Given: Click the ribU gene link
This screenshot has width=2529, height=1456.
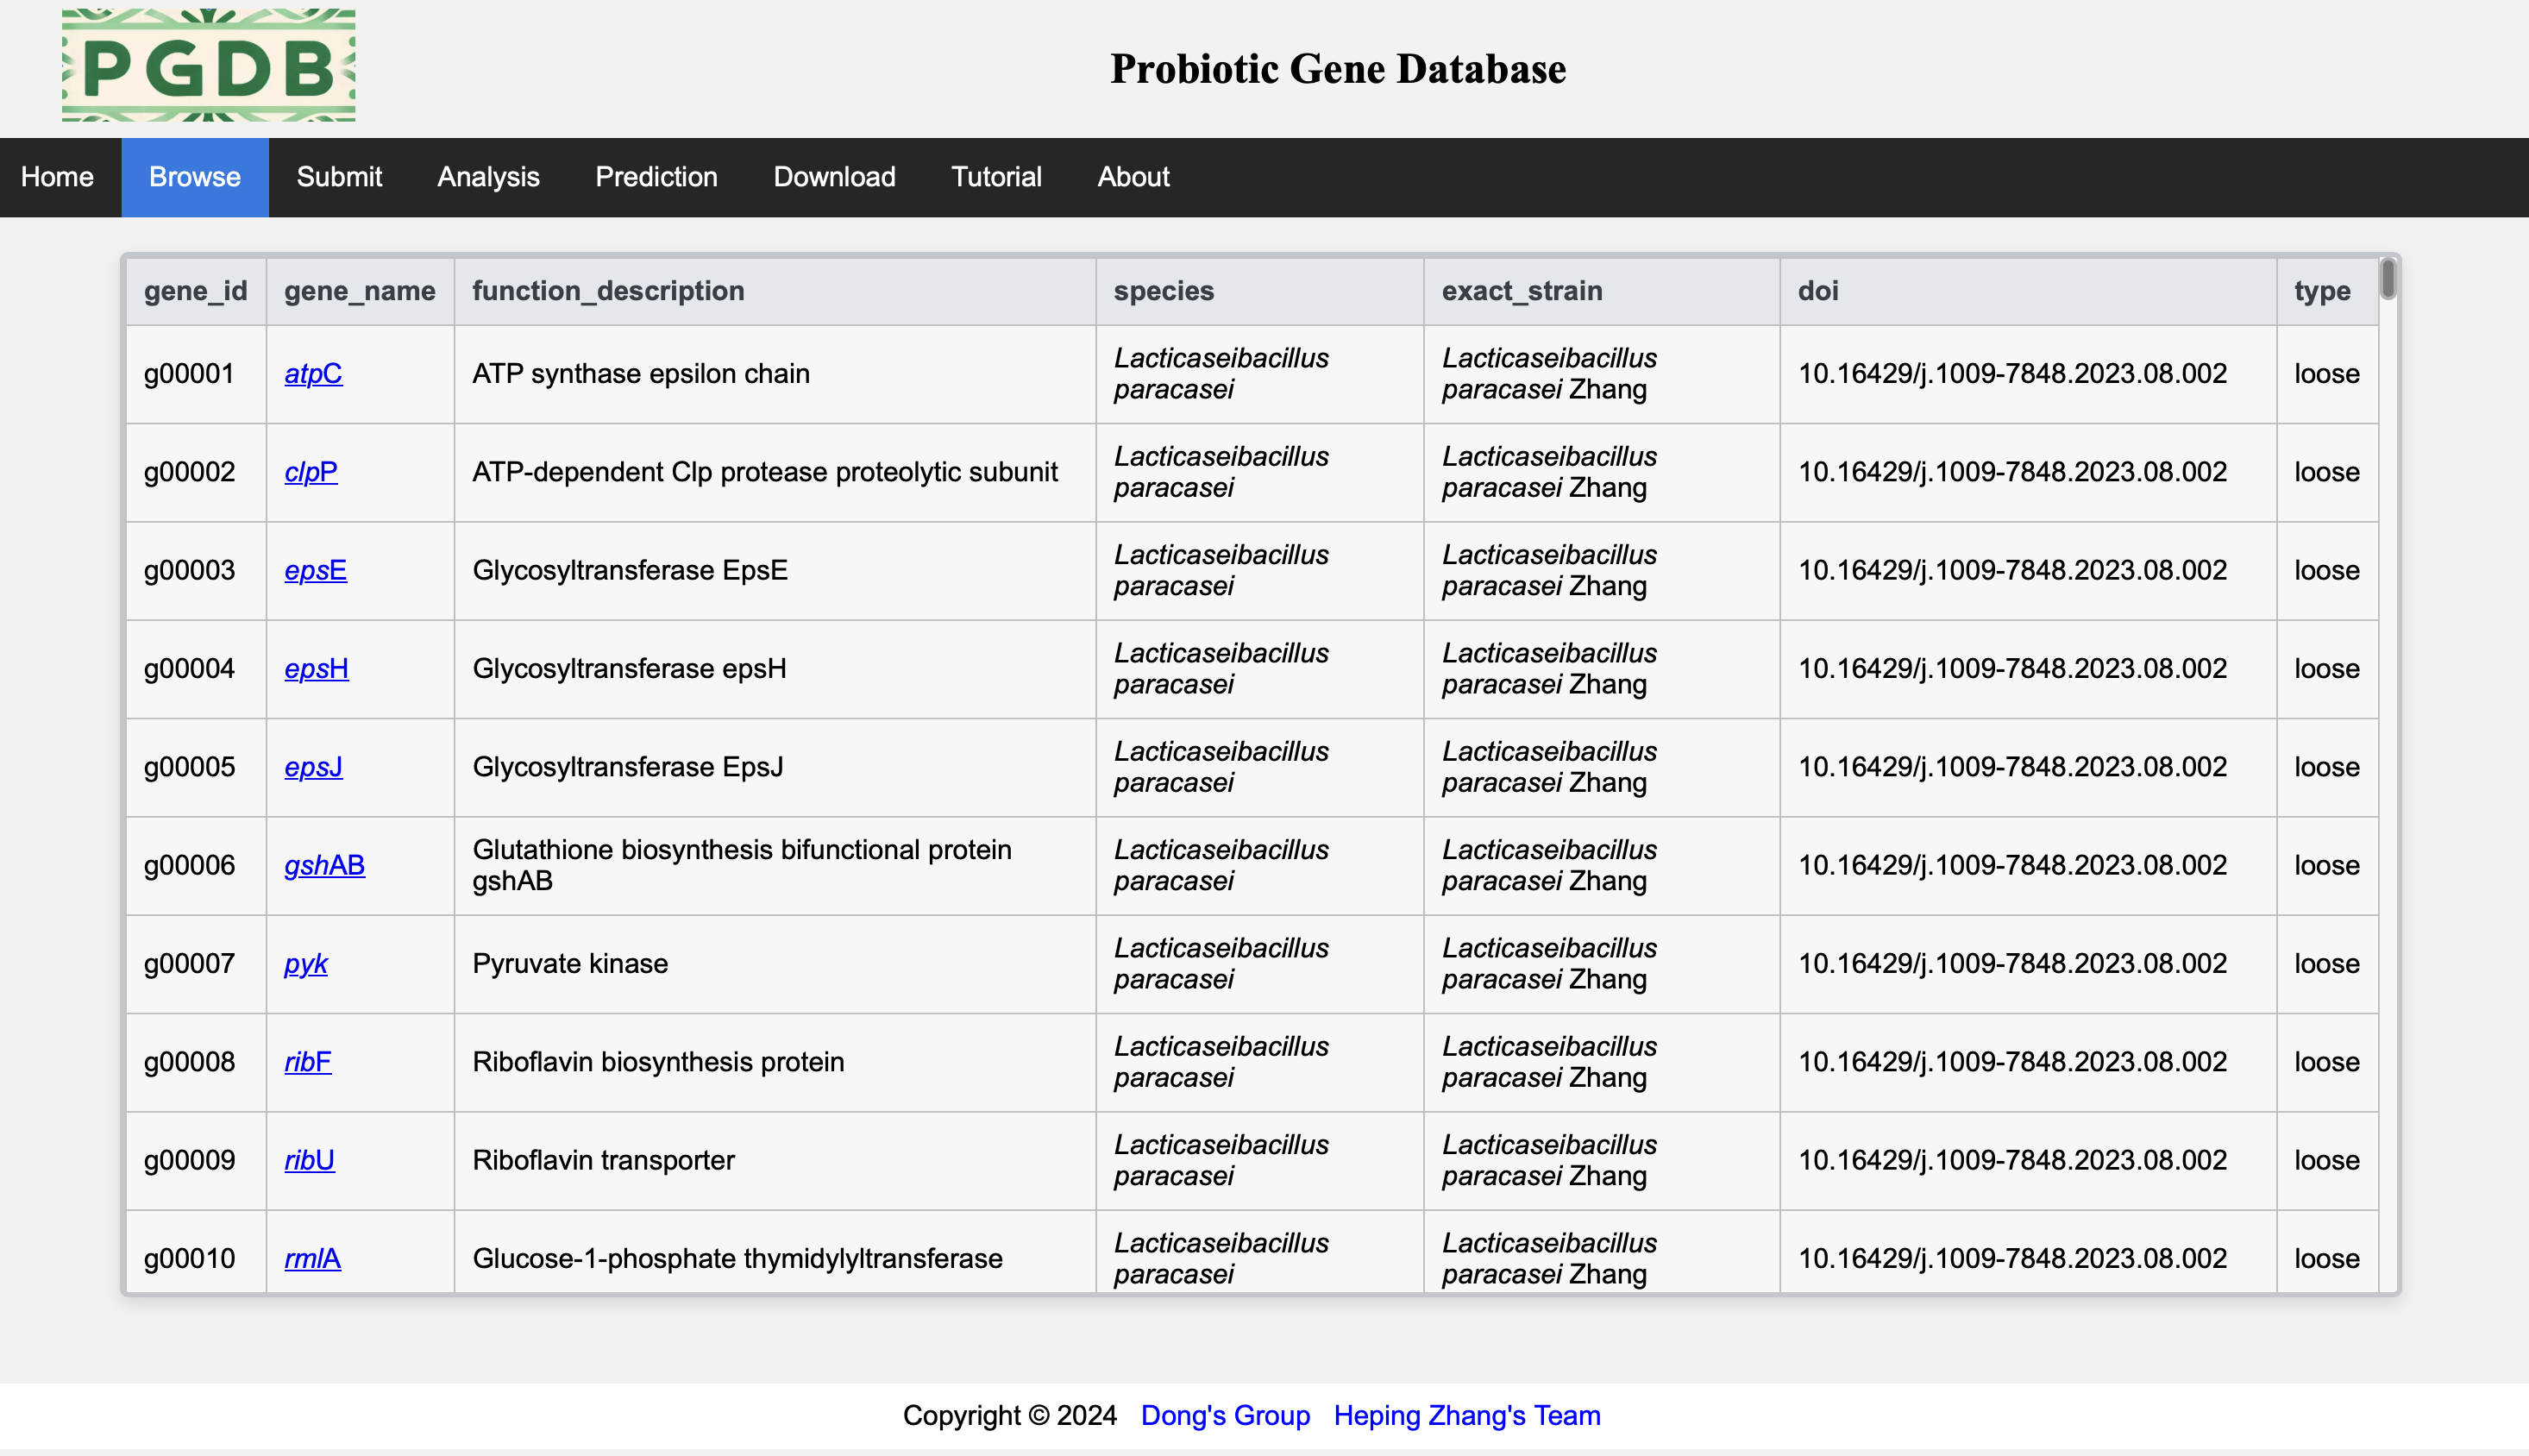Looking at the screenshot, I should (309, 1160).
